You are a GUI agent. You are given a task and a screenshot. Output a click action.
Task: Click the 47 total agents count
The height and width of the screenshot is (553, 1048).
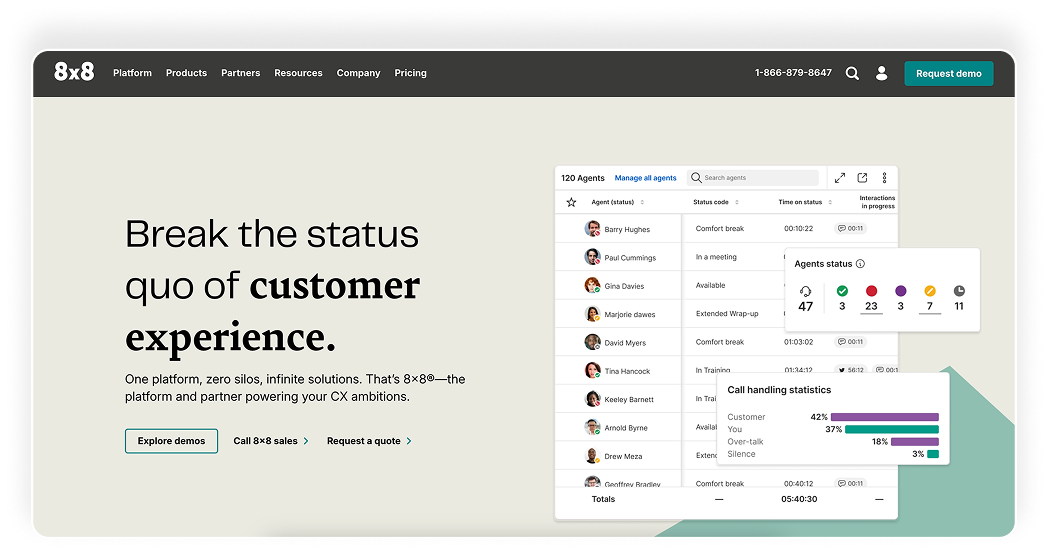point(805,306)
